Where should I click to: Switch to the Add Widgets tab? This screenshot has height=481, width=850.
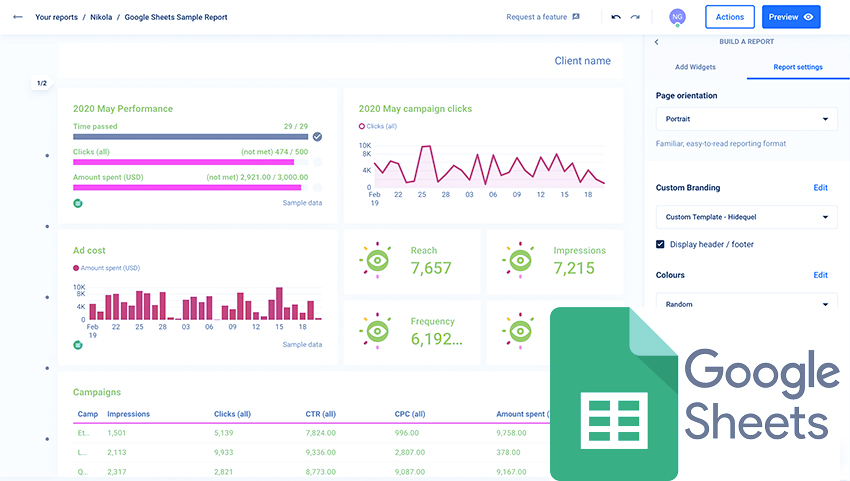click(x=694, y=67)
